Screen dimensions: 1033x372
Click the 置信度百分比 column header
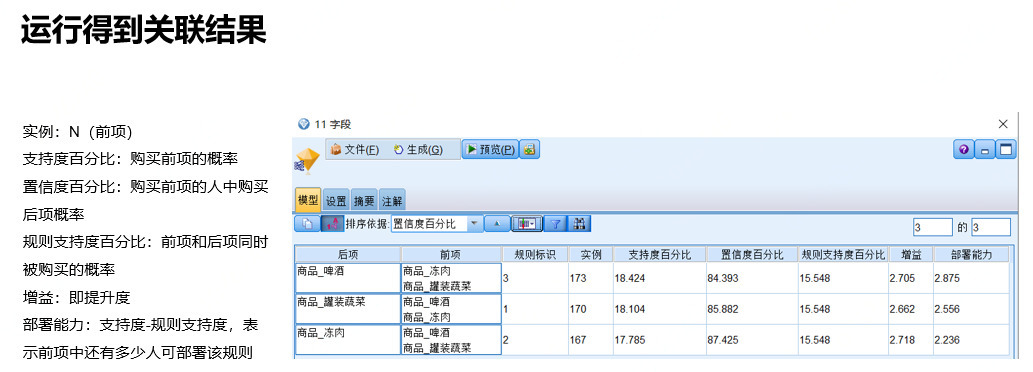click(x=752, y=254)
